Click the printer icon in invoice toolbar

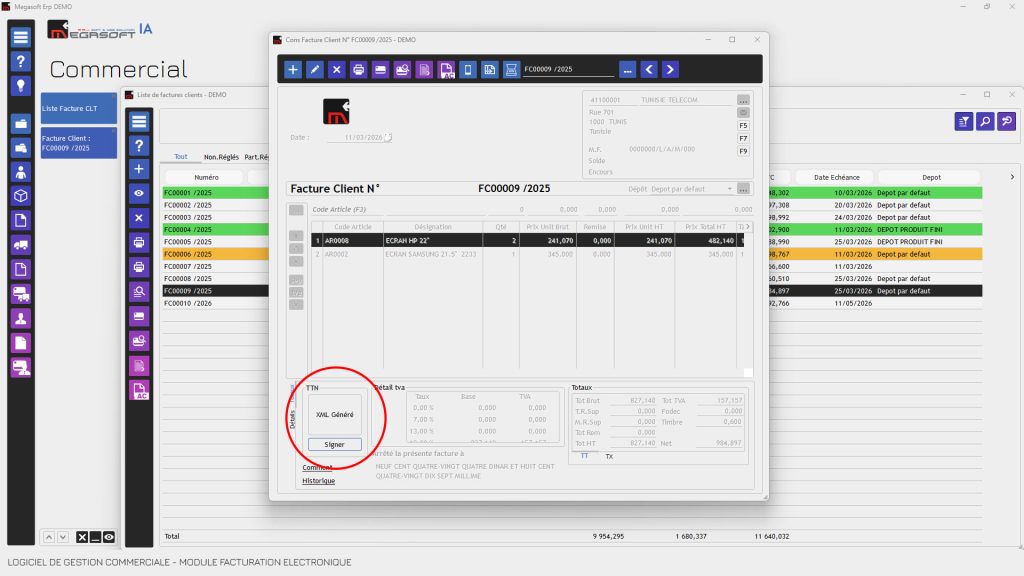coord(359,69)
